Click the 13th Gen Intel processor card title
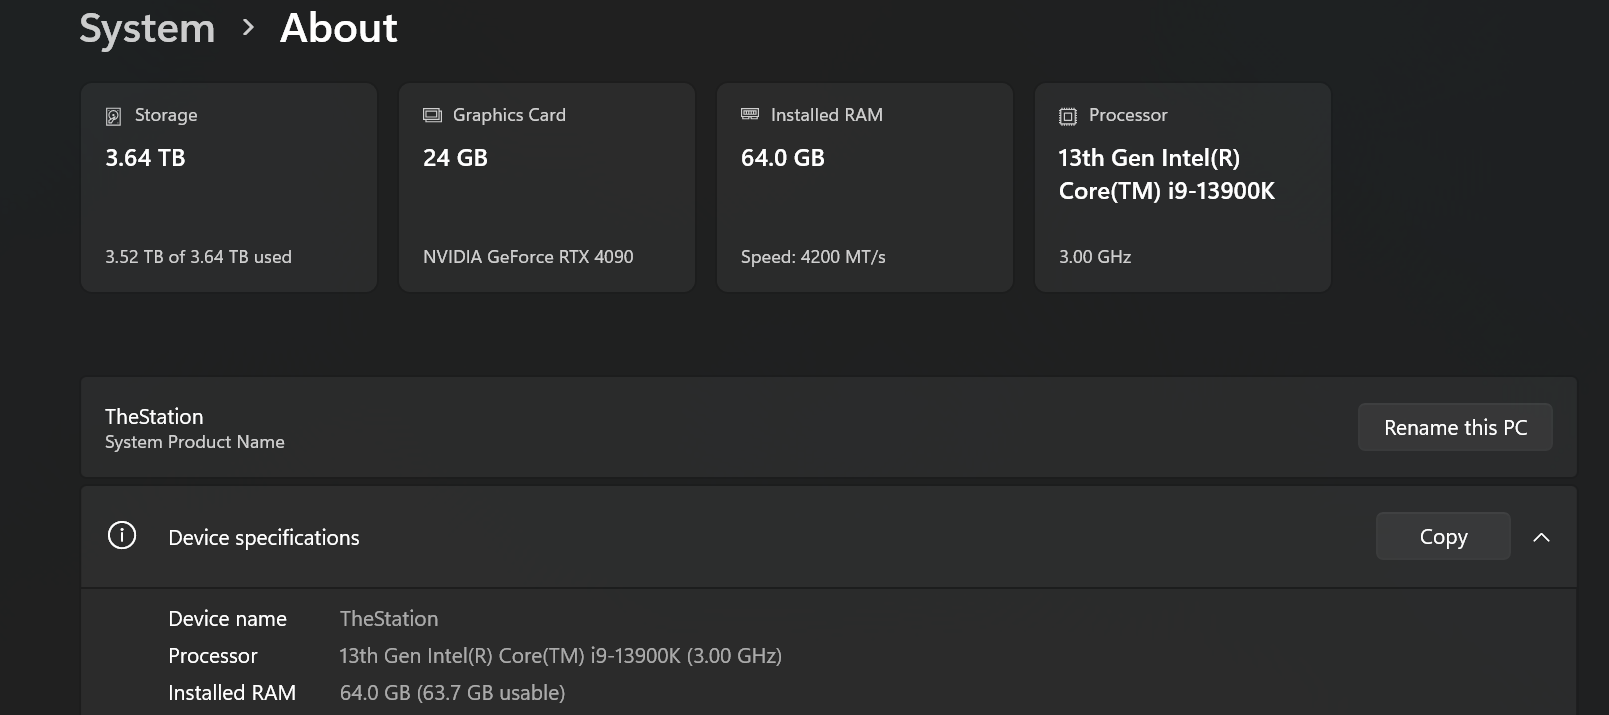 point(1166,174)
